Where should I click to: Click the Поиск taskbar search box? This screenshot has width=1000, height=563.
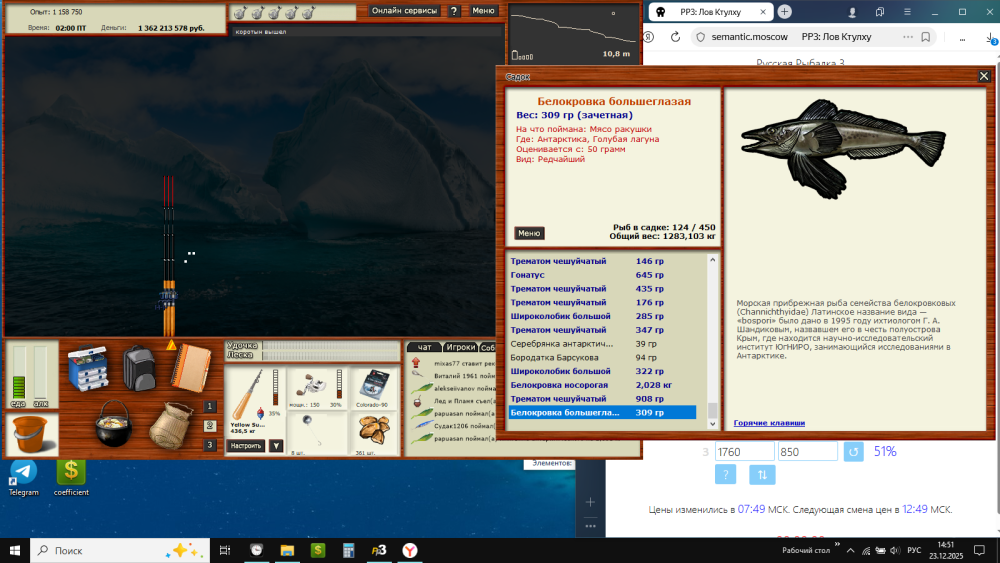(120, 550)
